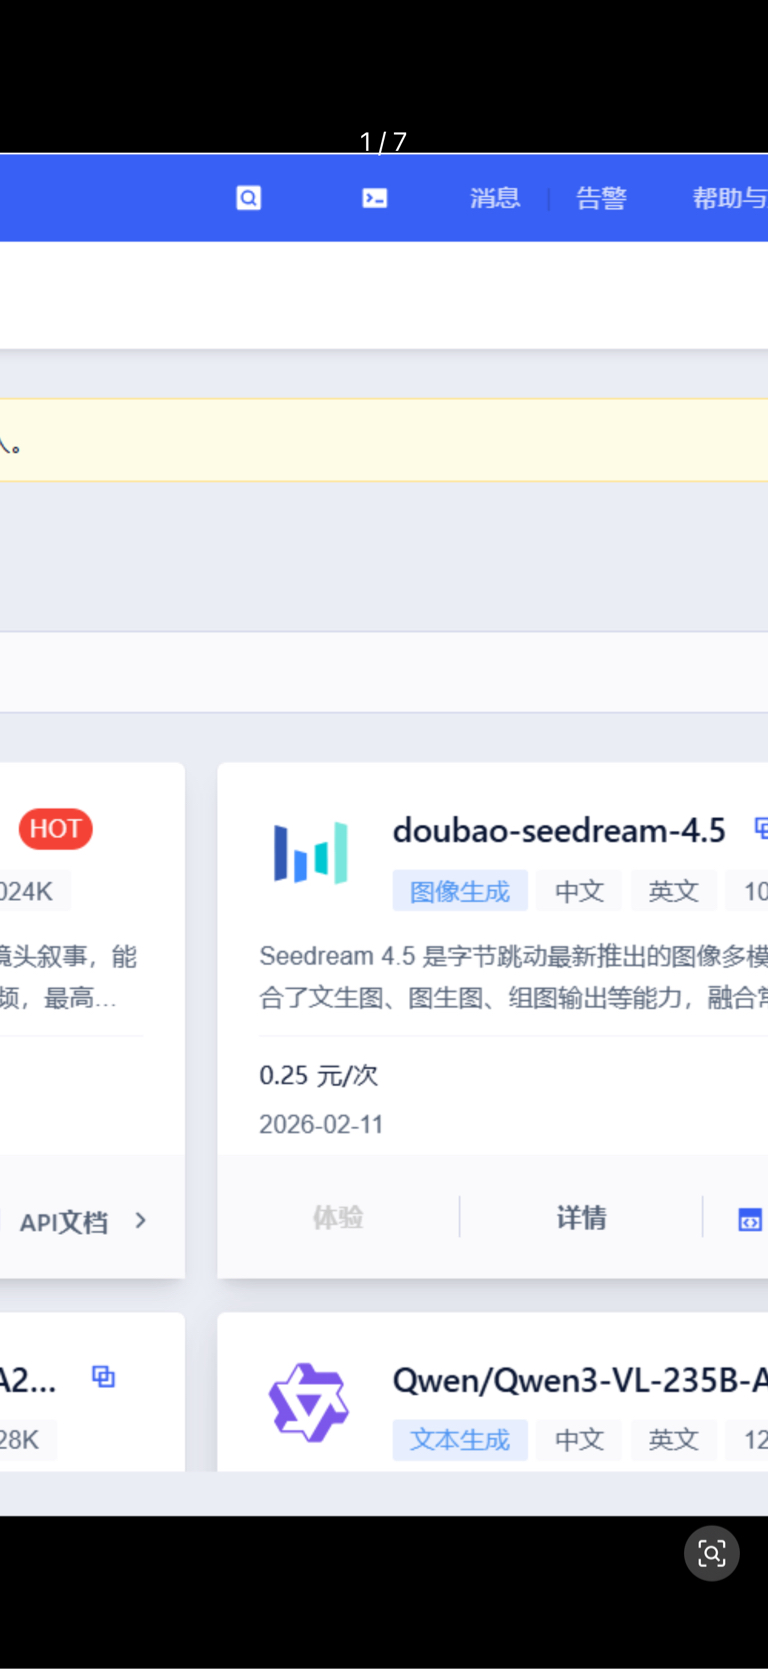The image size is (768, 1669).
Task: Click the 1 / 7 page counter
Action: 384,142
